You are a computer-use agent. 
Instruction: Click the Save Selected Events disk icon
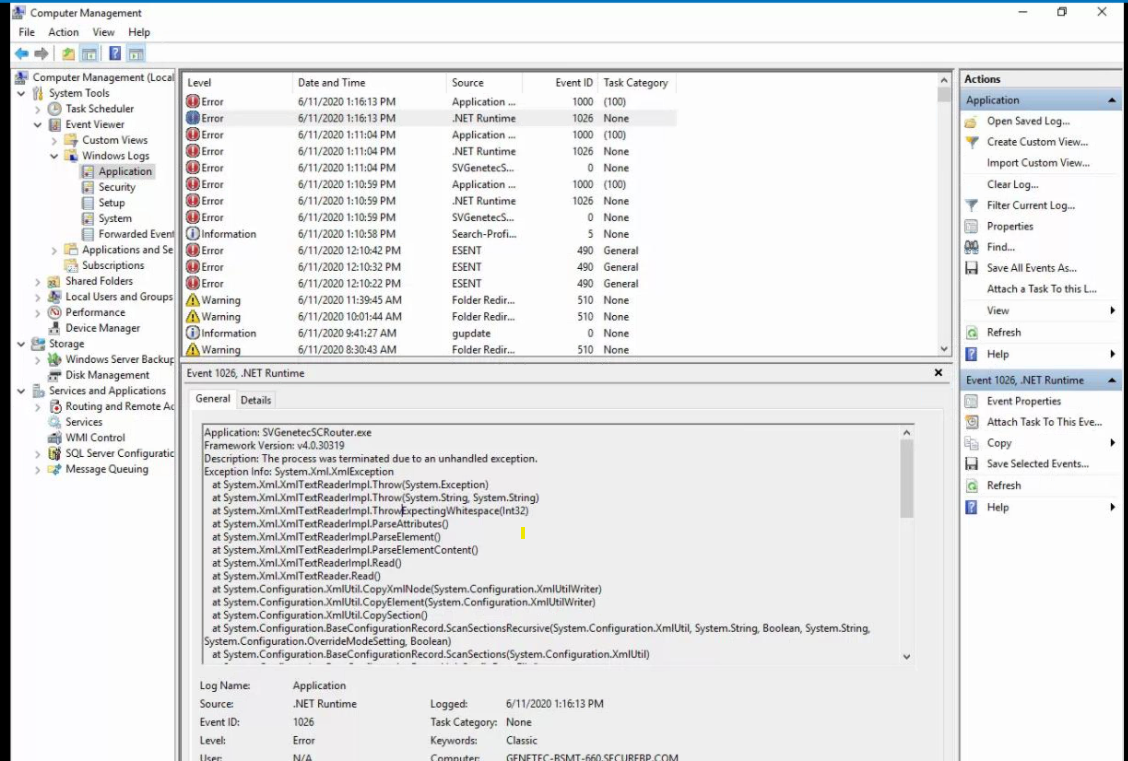click(971, 464)
